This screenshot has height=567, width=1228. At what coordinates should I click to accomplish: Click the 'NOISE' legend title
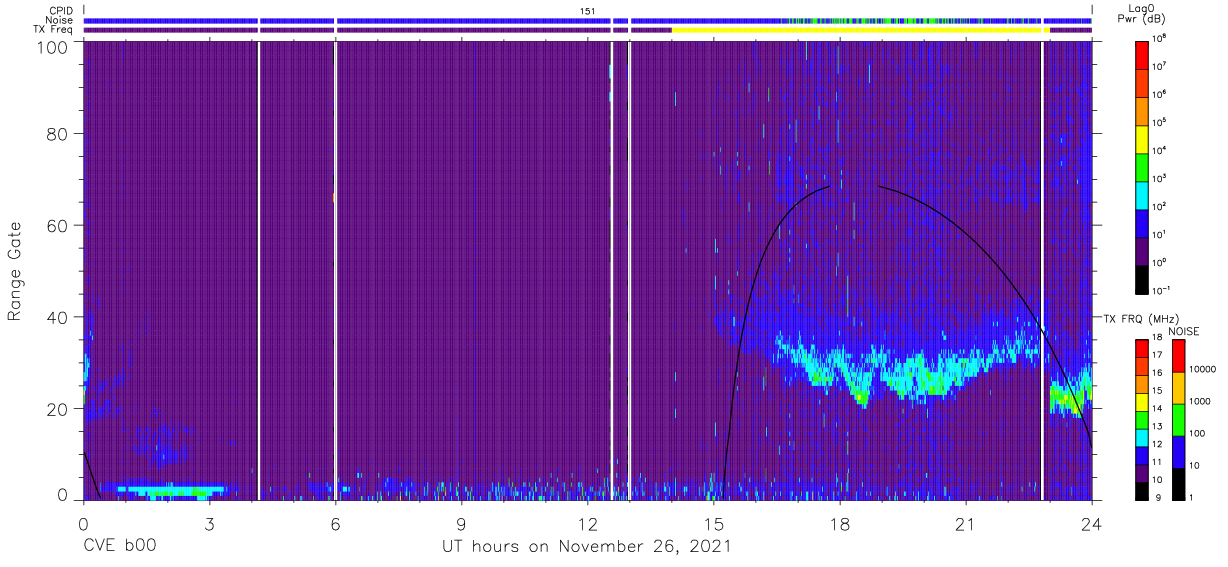pyautogui.click(x=1183, y=330)
